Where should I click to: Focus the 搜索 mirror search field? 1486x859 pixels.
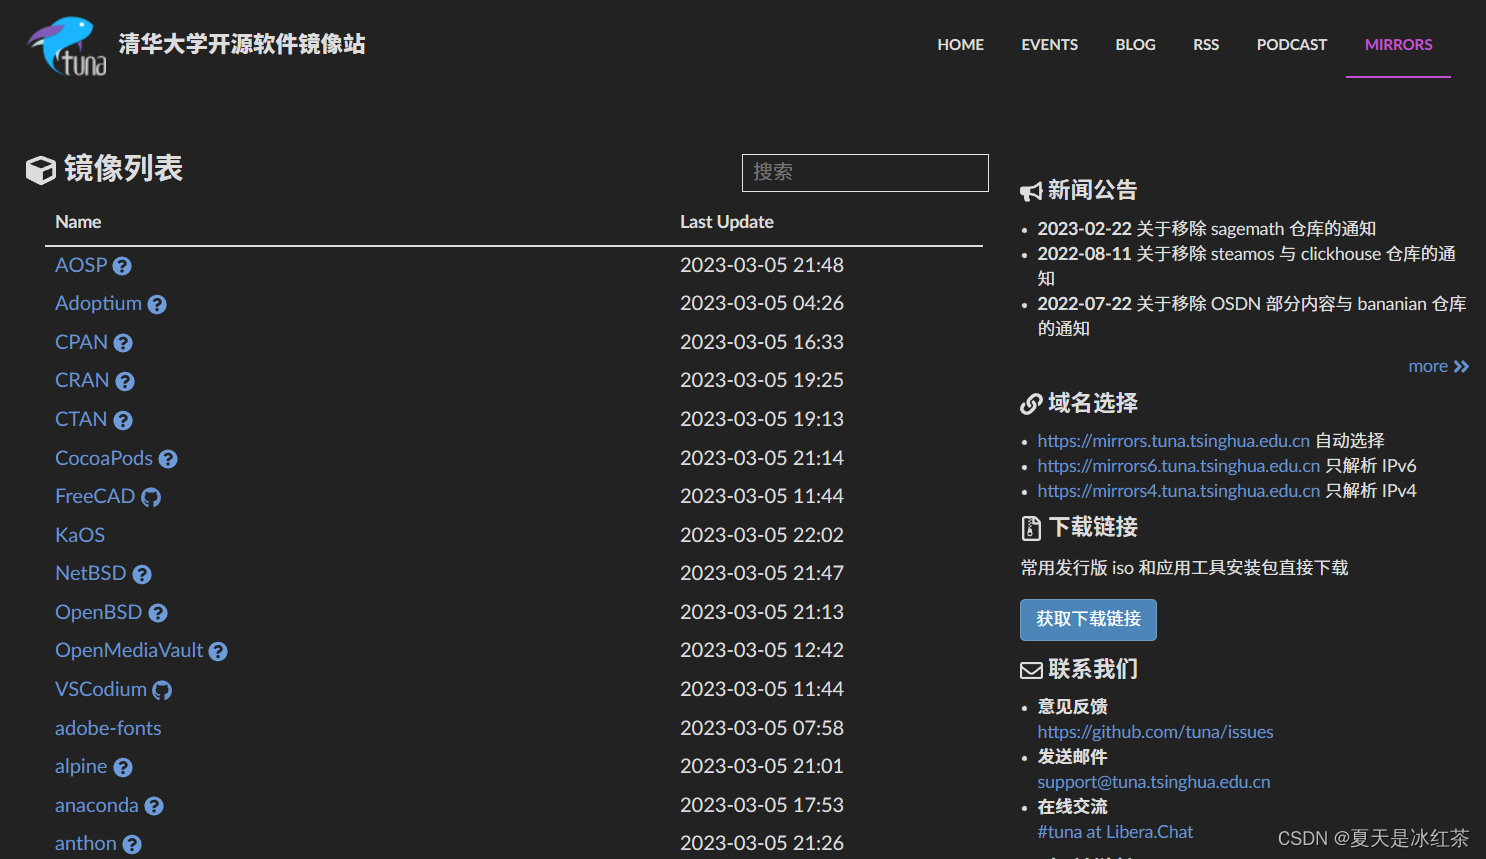click(x=865, y=173)
